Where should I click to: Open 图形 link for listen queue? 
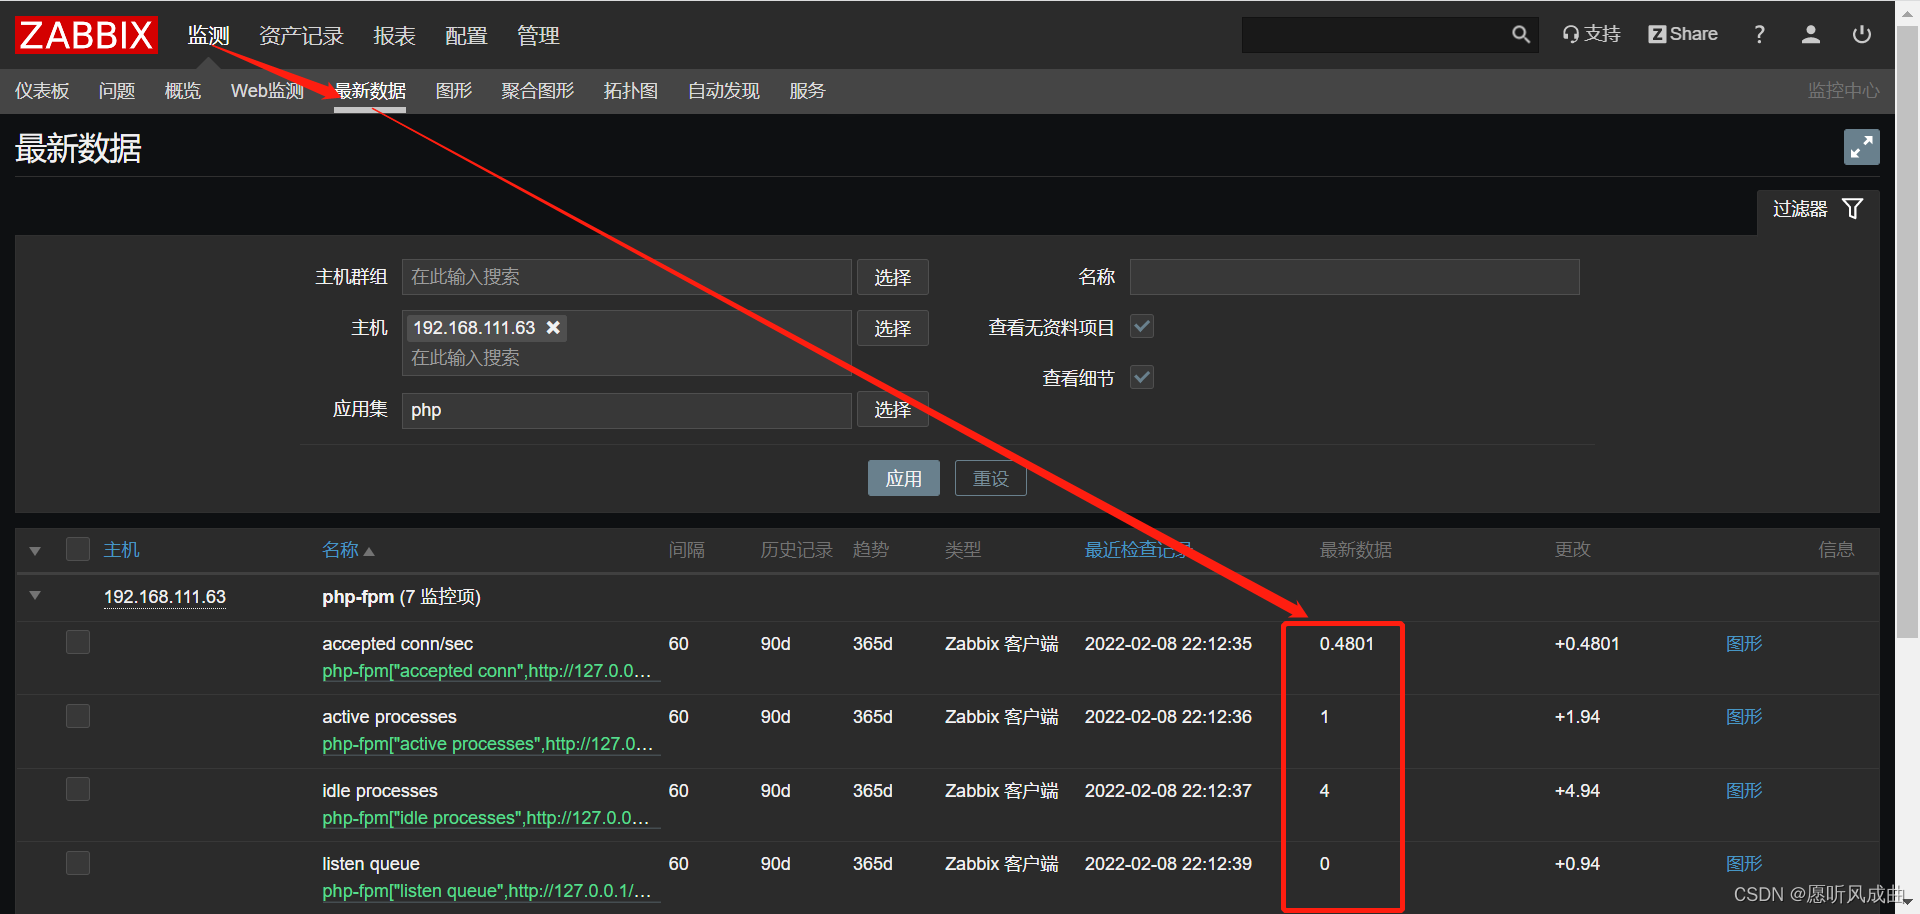point(1744,864)
